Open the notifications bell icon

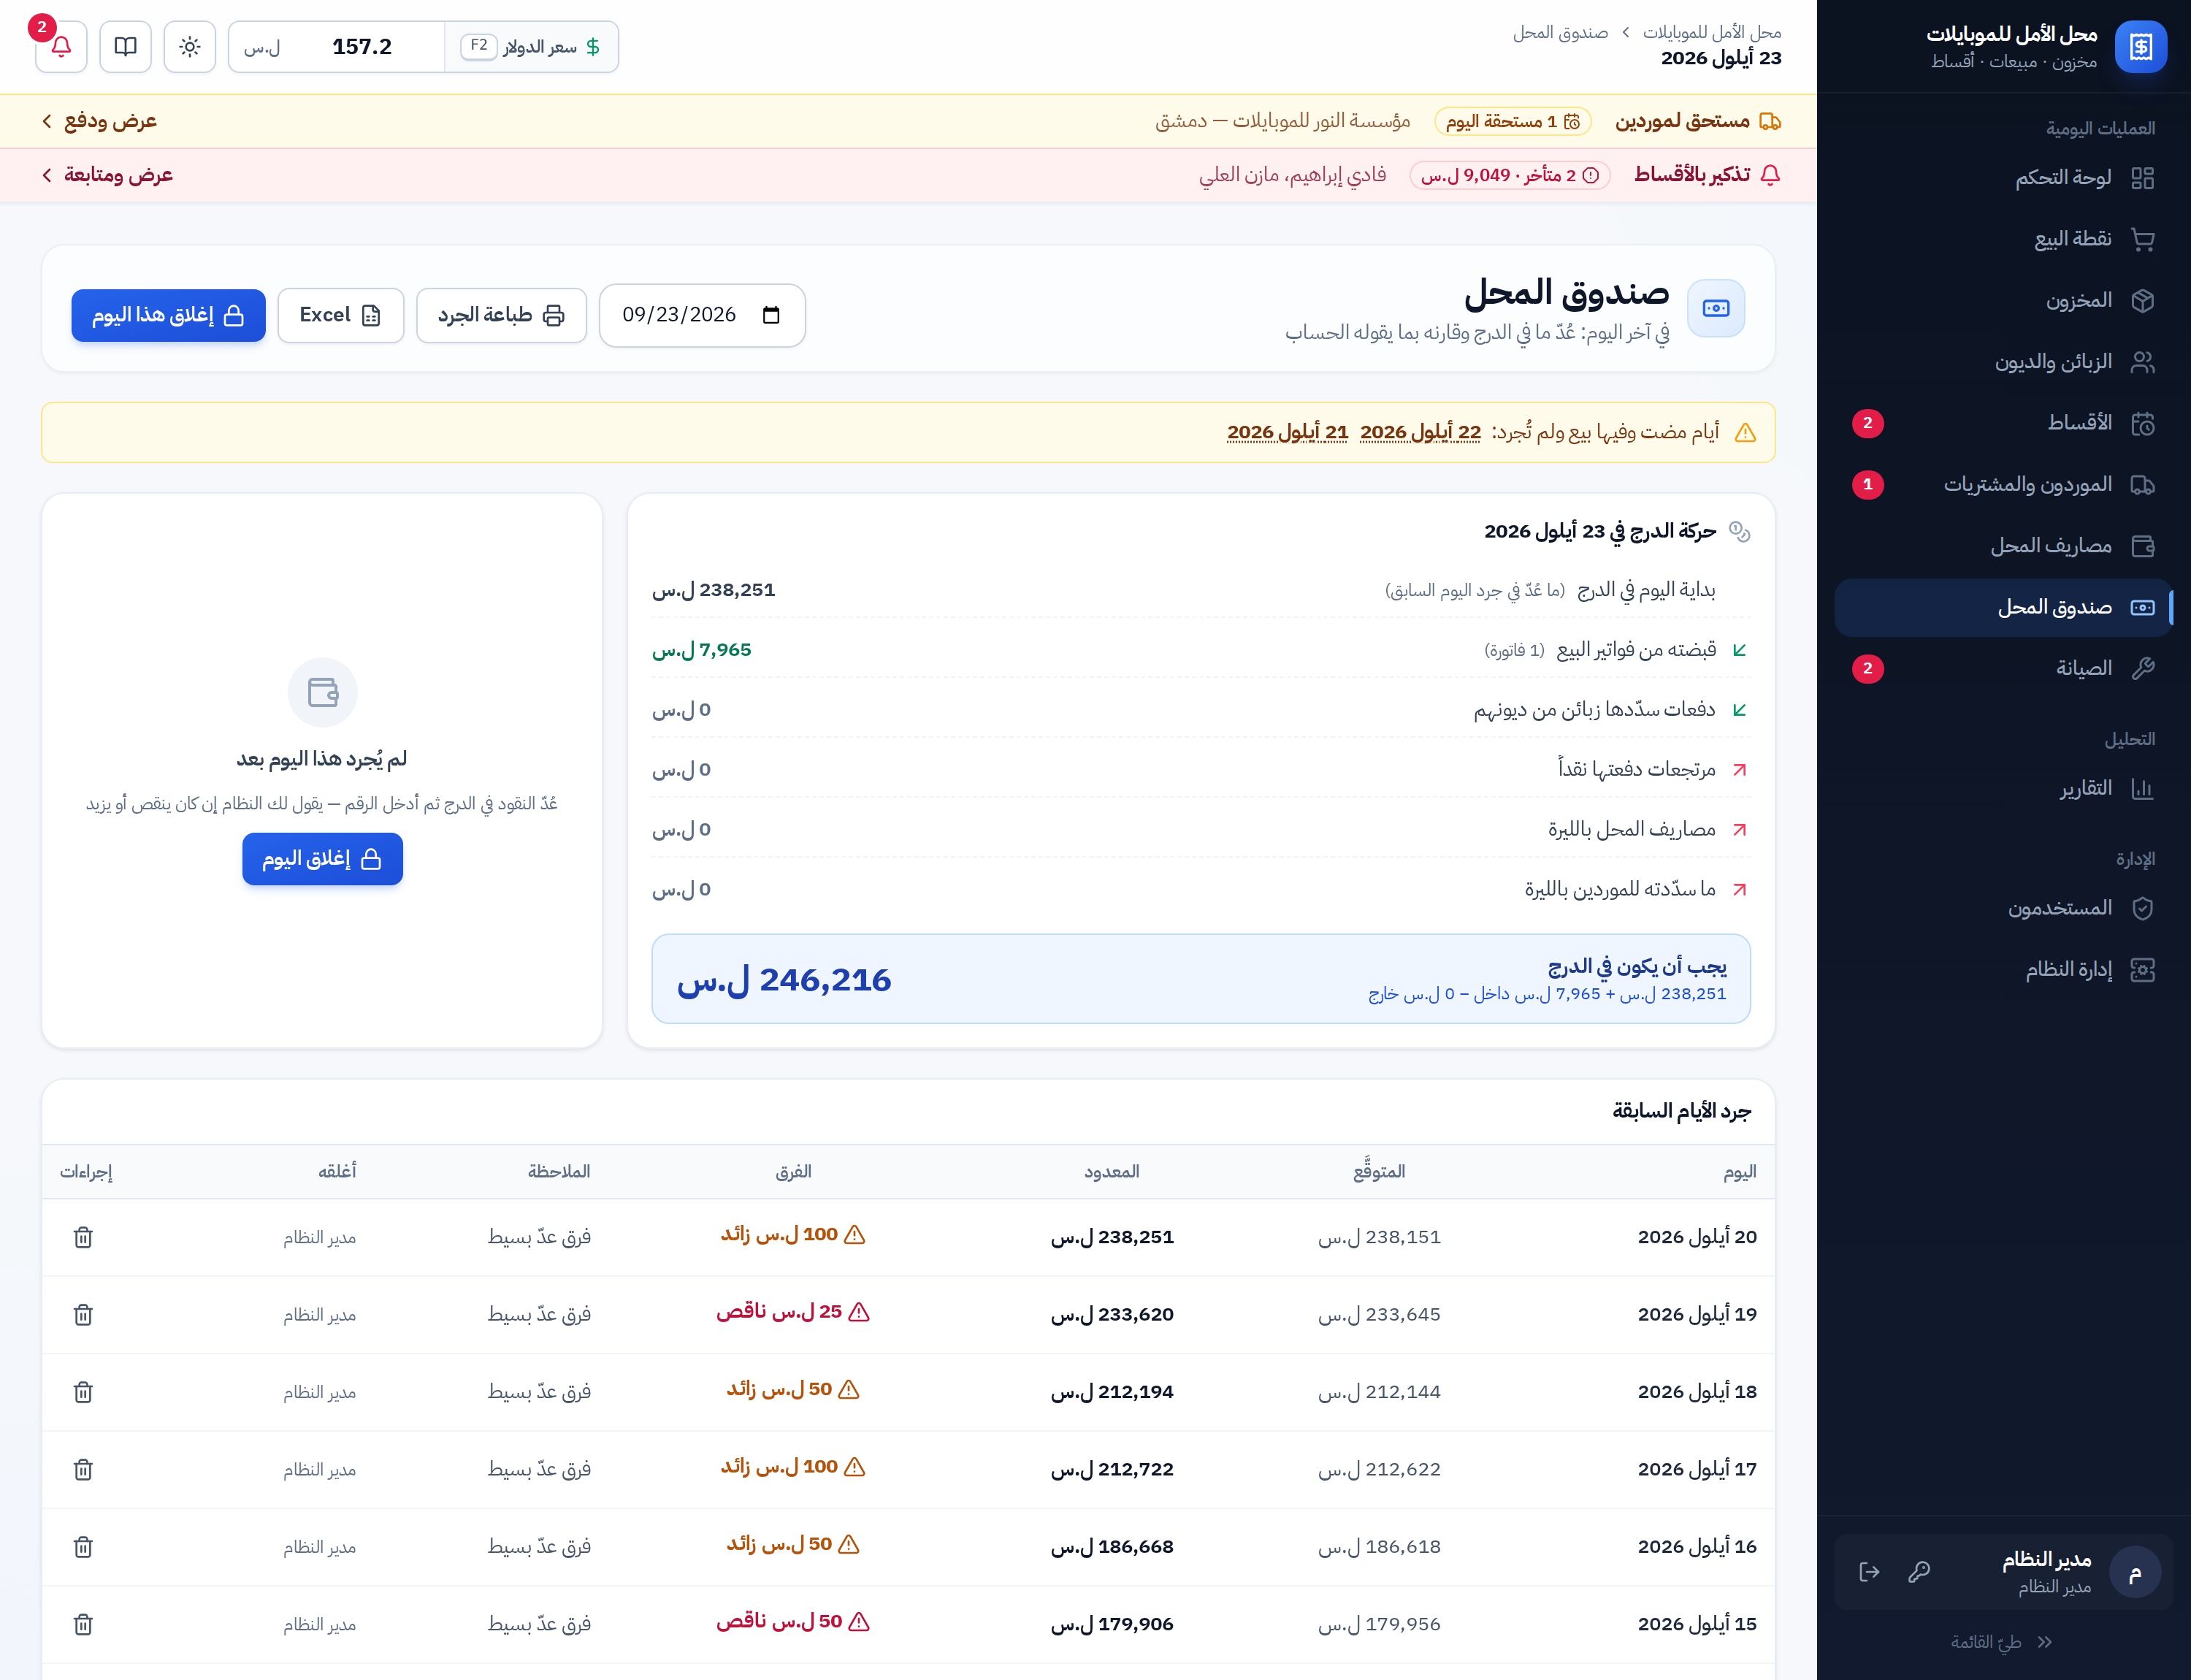coord(61,46)
